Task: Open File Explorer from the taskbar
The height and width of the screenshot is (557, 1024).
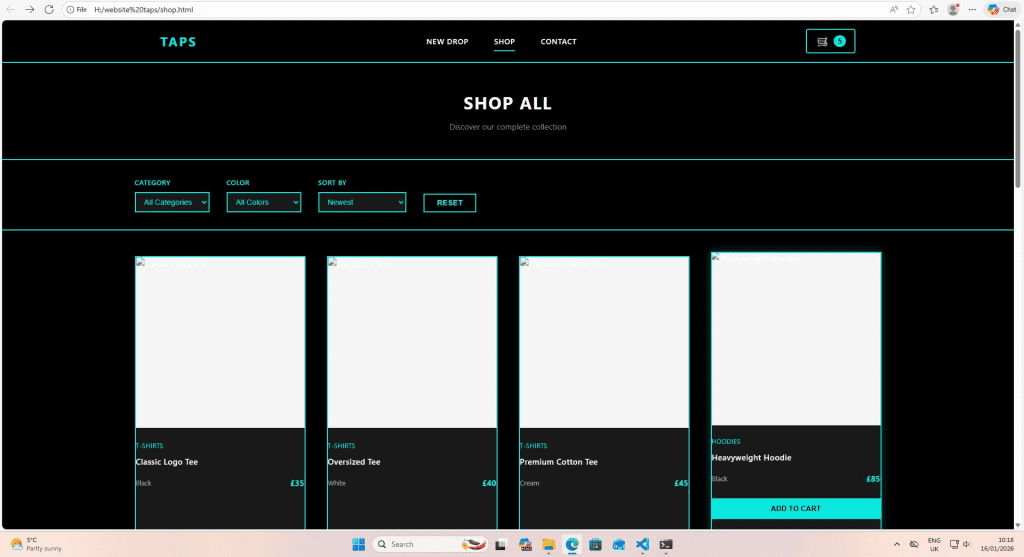Action: tap(548, 544)
